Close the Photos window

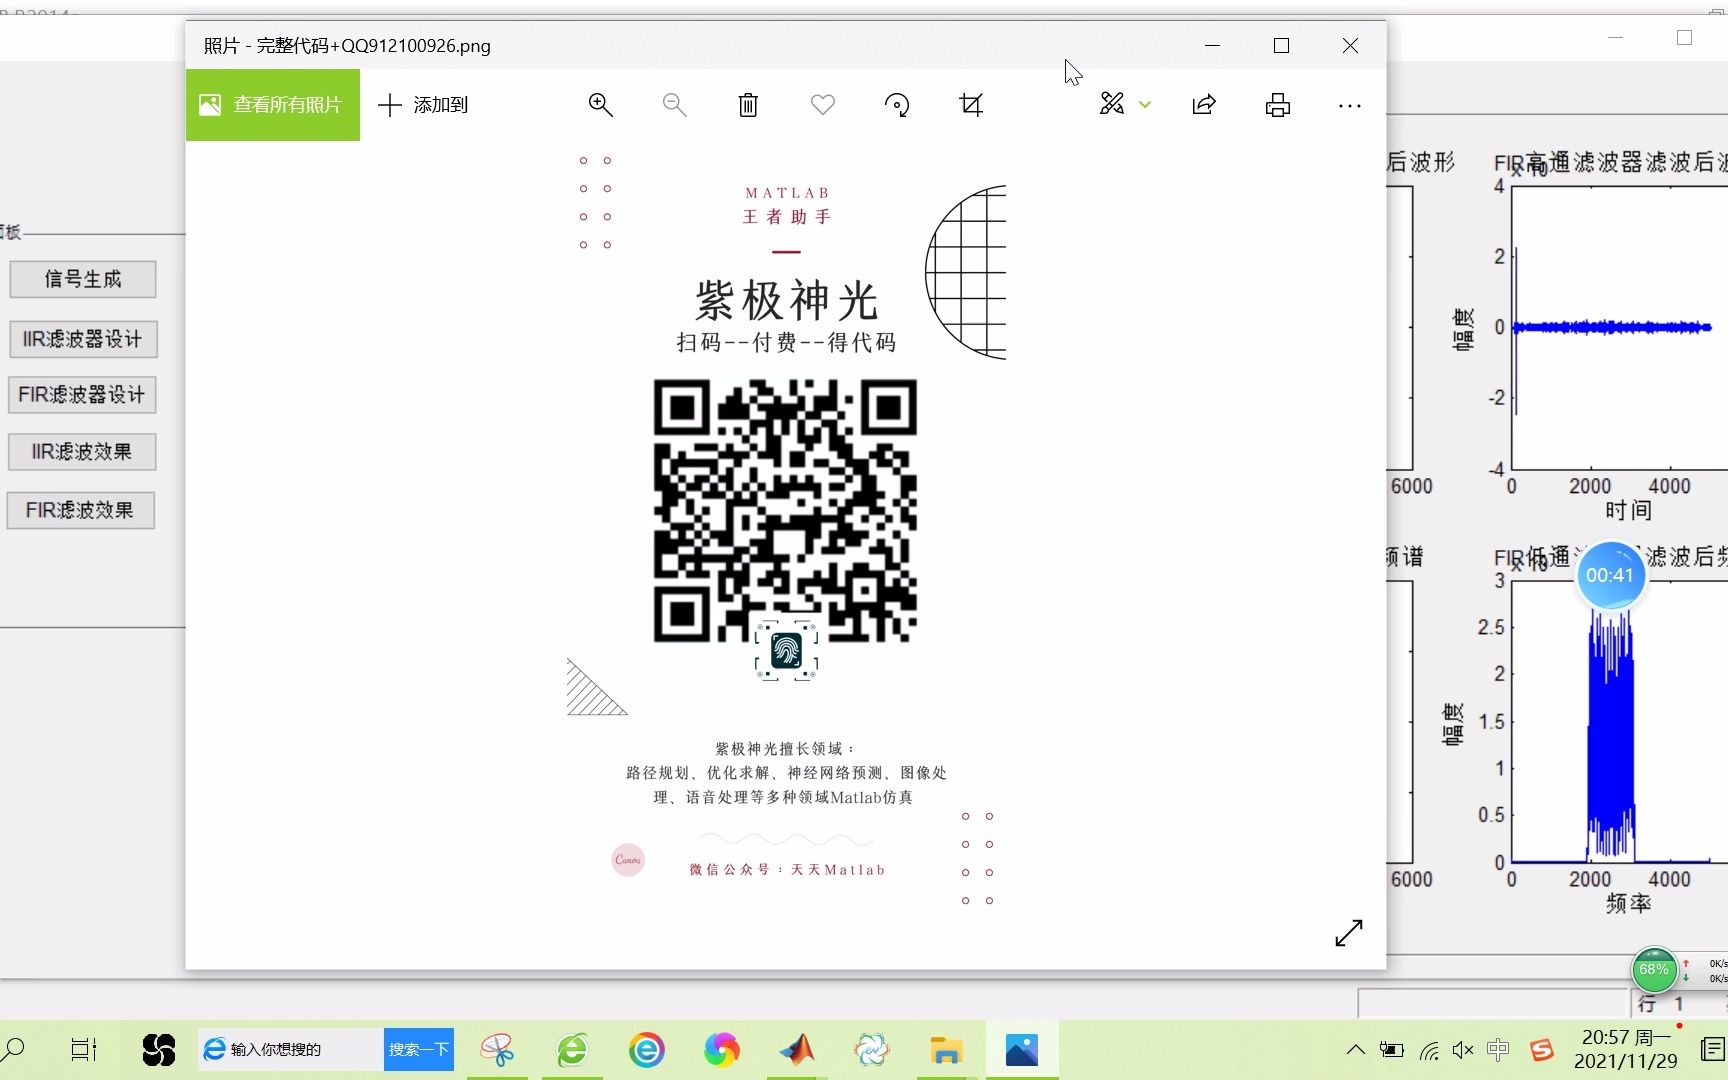1350,46
